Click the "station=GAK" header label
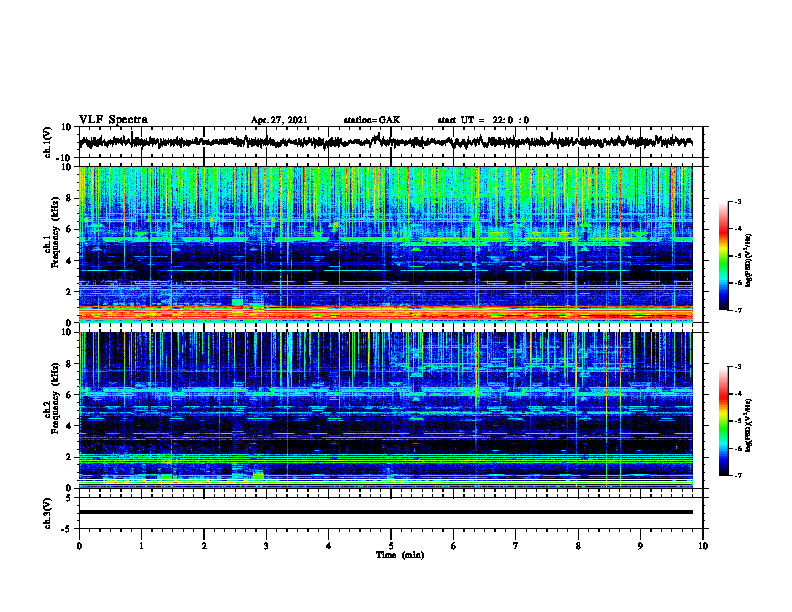 click(372, 120)
